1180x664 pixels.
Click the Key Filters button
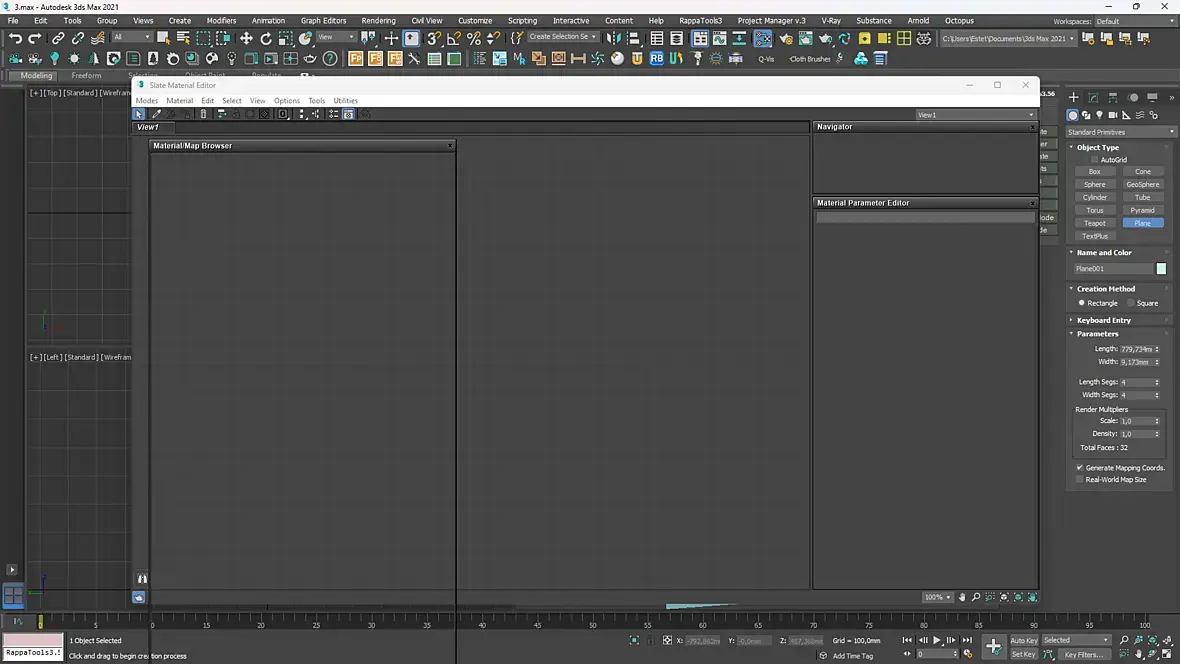click(1083, 654)
